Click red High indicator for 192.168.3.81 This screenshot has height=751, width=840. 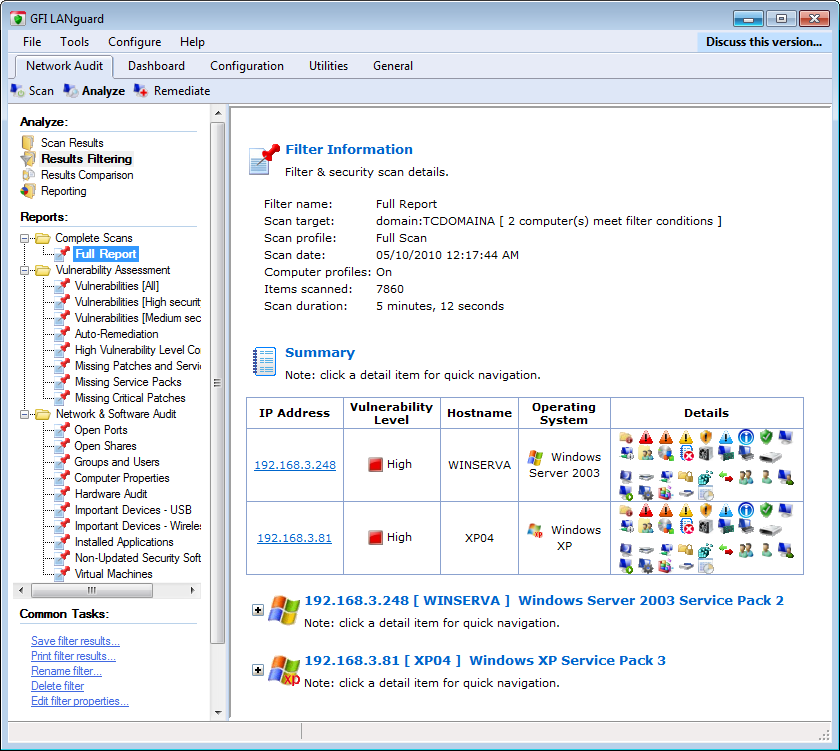[x=376, y=537]
